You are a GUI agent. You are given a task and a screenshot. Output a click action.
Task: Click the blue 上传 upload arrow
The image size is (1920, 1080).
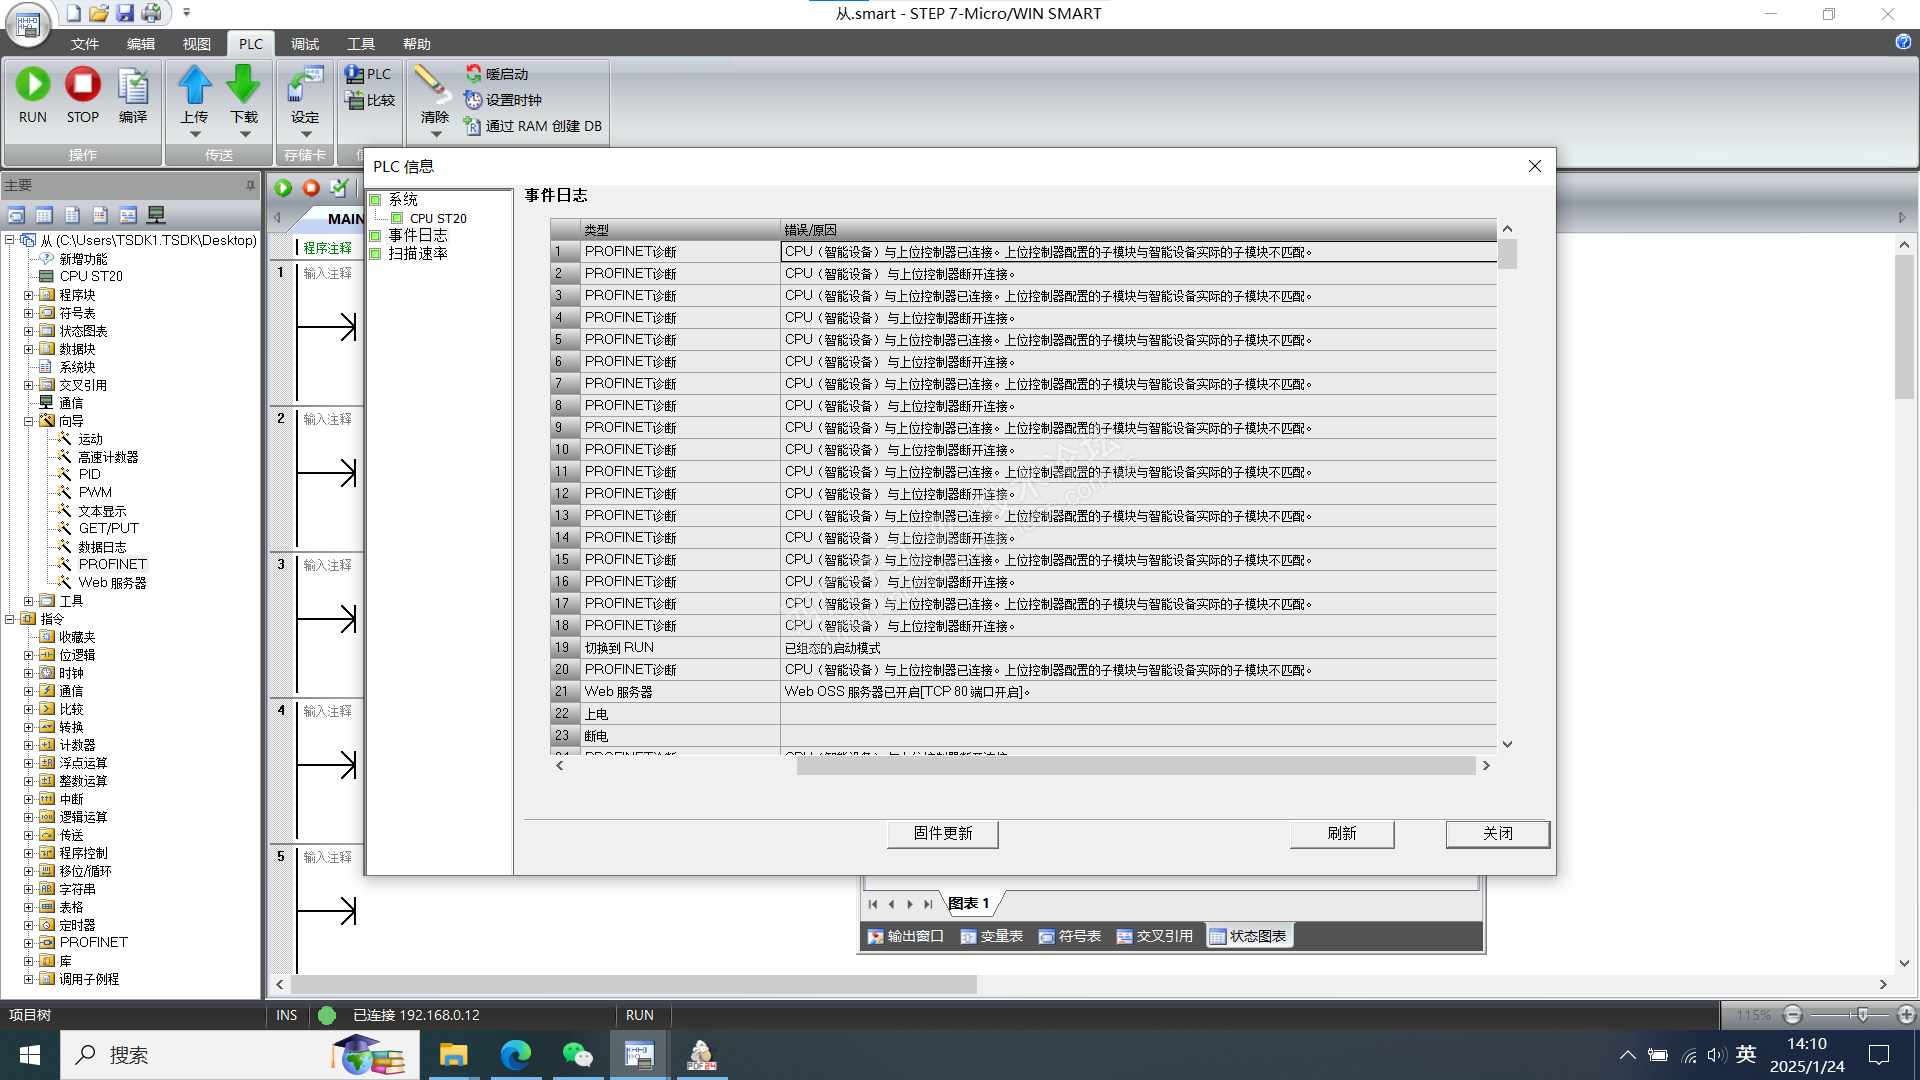pos(194,85)
